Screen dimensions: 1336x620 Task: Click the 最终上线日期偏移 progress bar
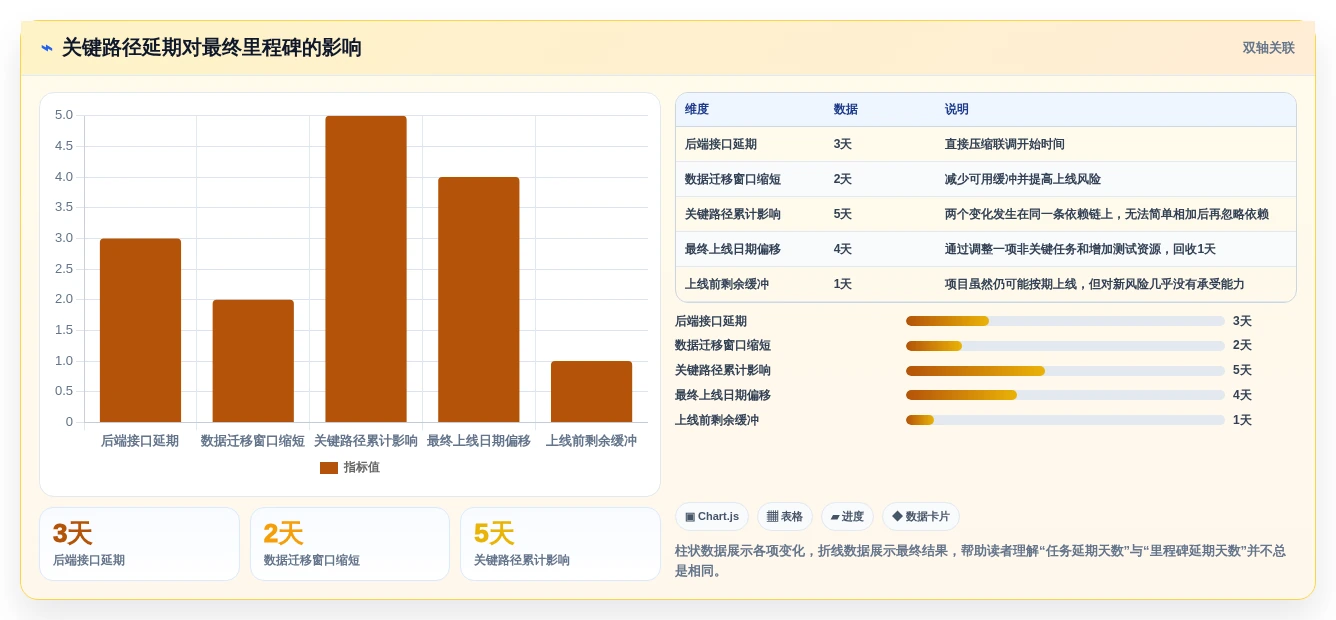pos(1065,395)
